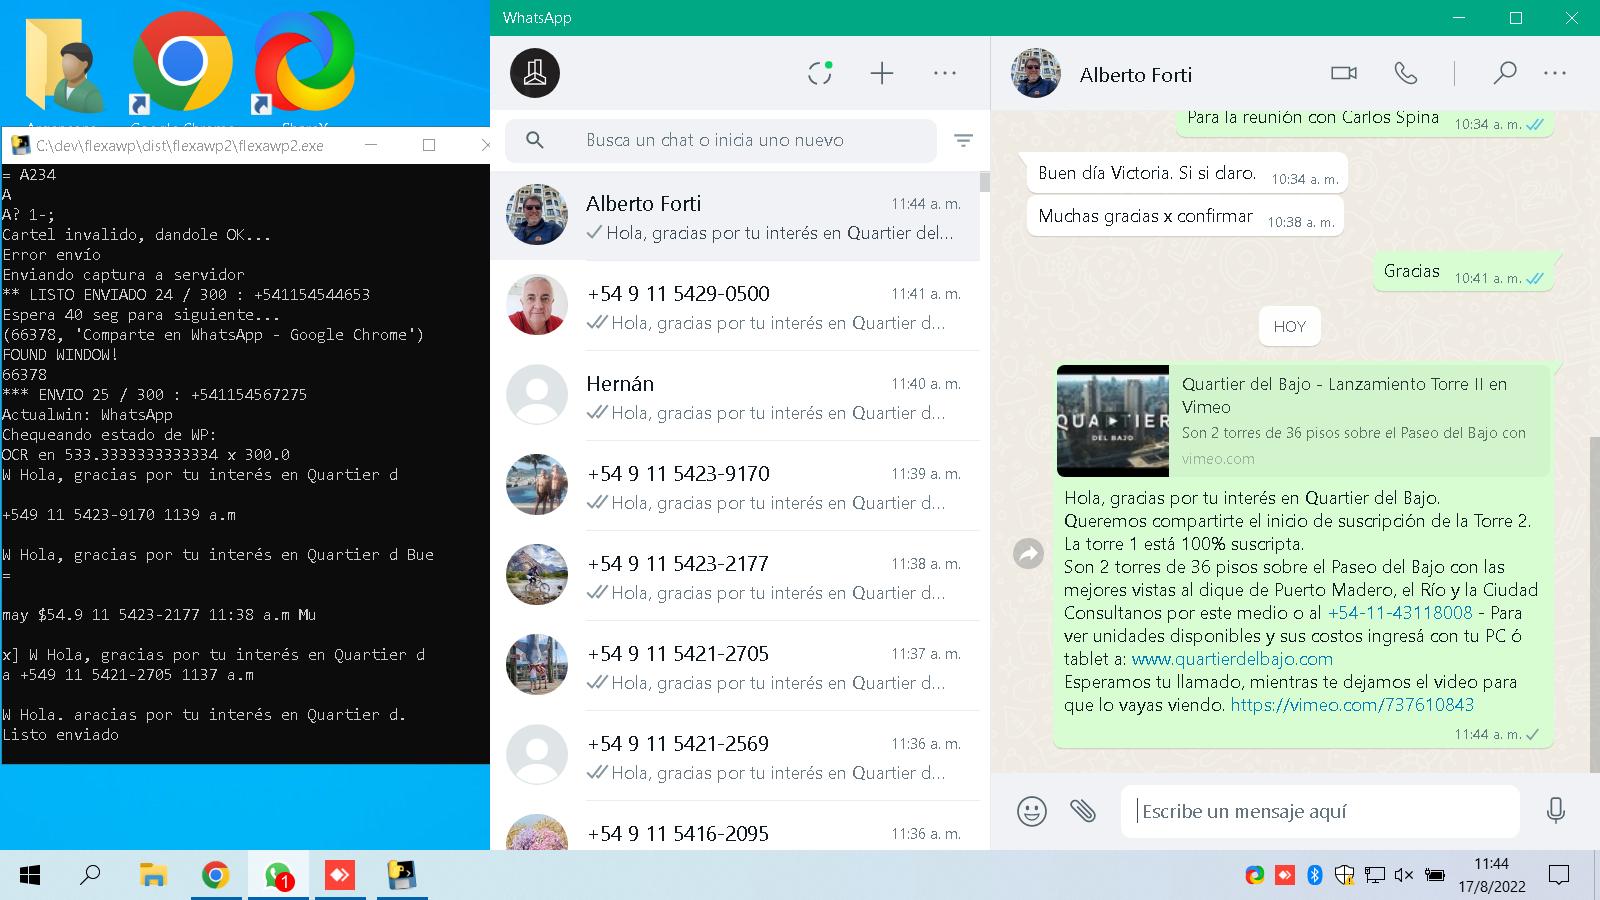Open the +54 9 11 5421-2705 chat
The height and width of the screenshot is (900, 1600).
click(x=735, y=666)
